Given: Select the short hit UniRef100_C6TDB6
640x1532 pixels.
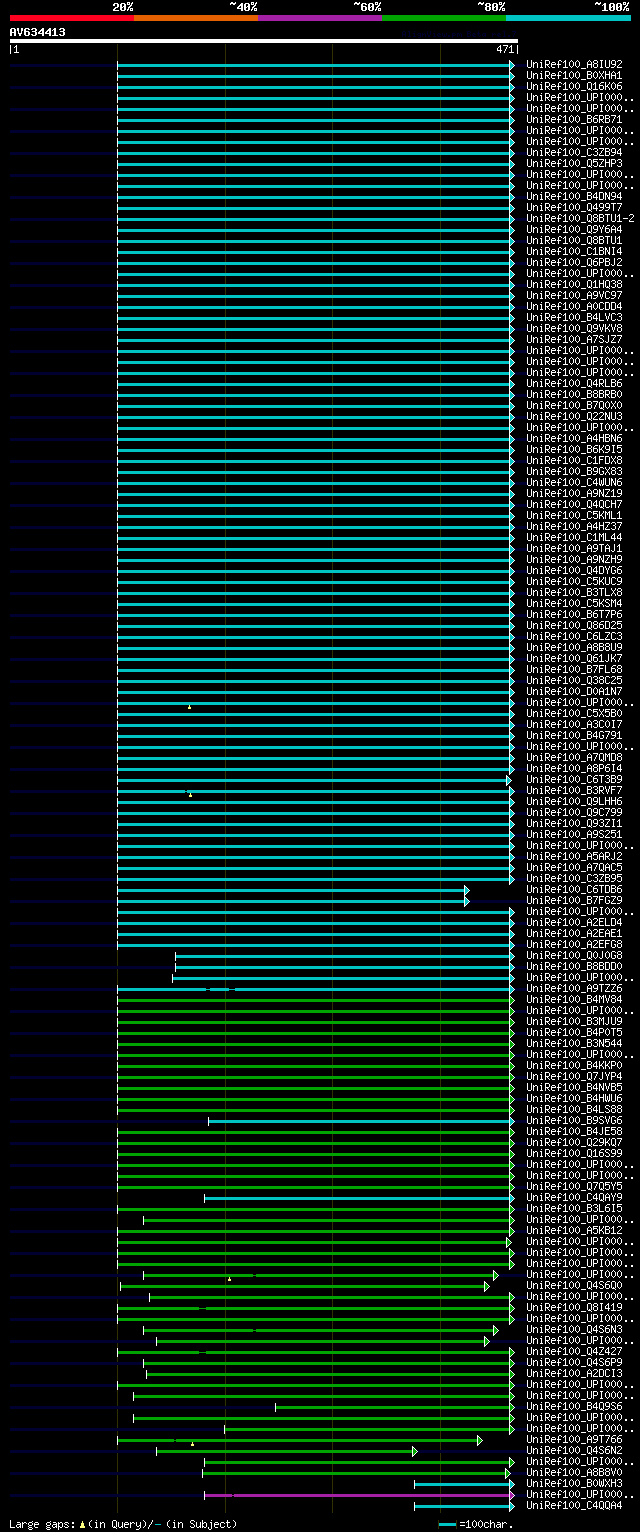Looking at the screenshot, I should pyautogui.click(x=574, y=889).
